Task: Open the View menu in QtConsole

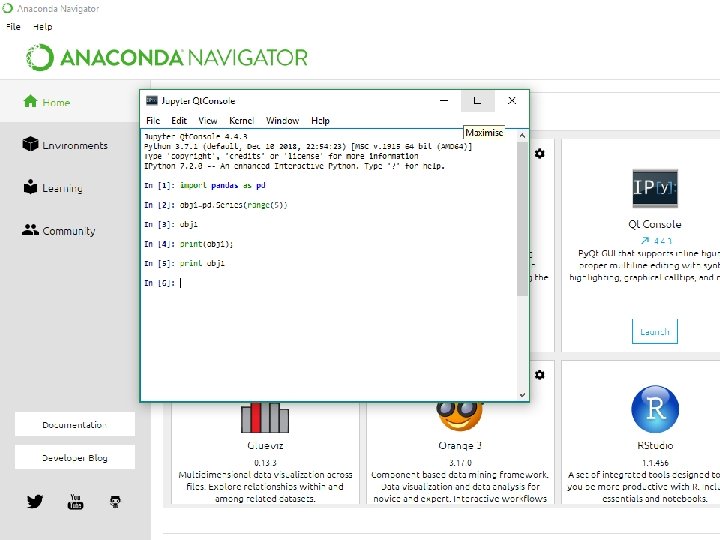Action: click(208, 121)
